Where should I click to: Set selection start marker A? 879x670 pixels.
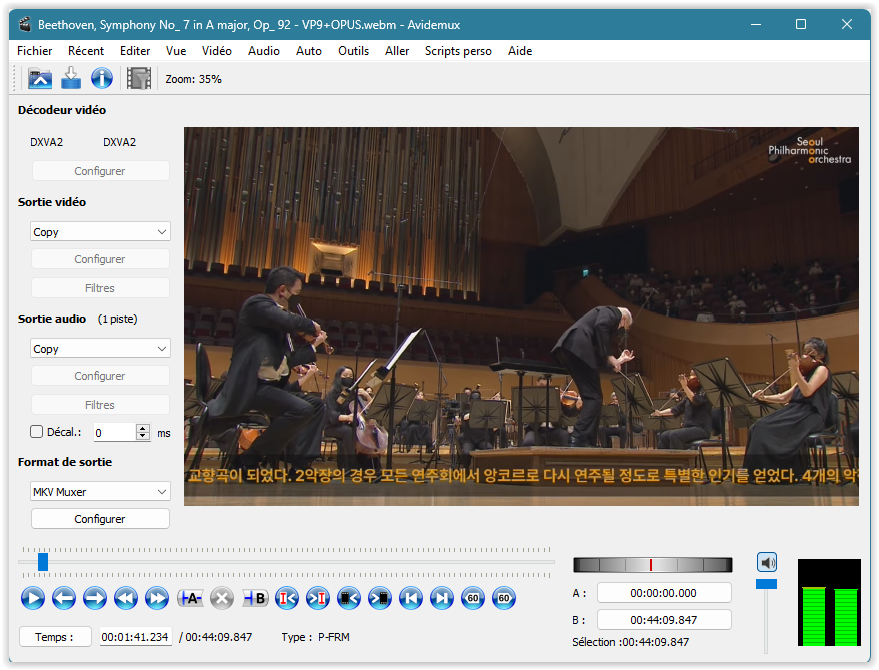coord(190,598)
